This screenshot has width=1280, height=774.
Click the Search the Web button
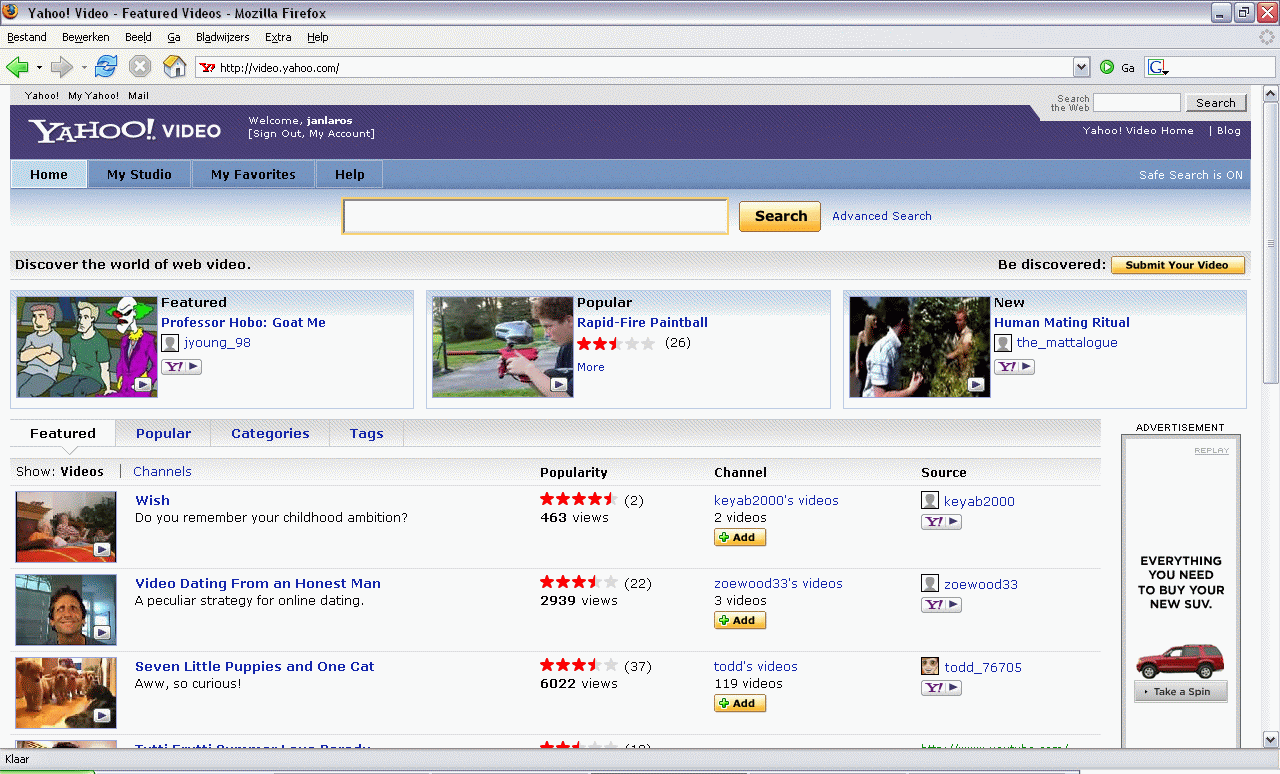click(x=1216, y=103)
